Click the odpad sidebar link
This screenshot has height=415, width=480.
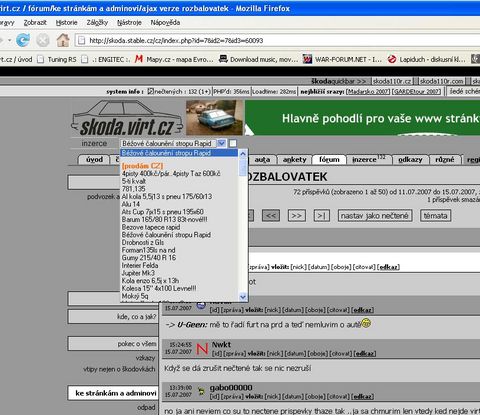tap(146, 407)
